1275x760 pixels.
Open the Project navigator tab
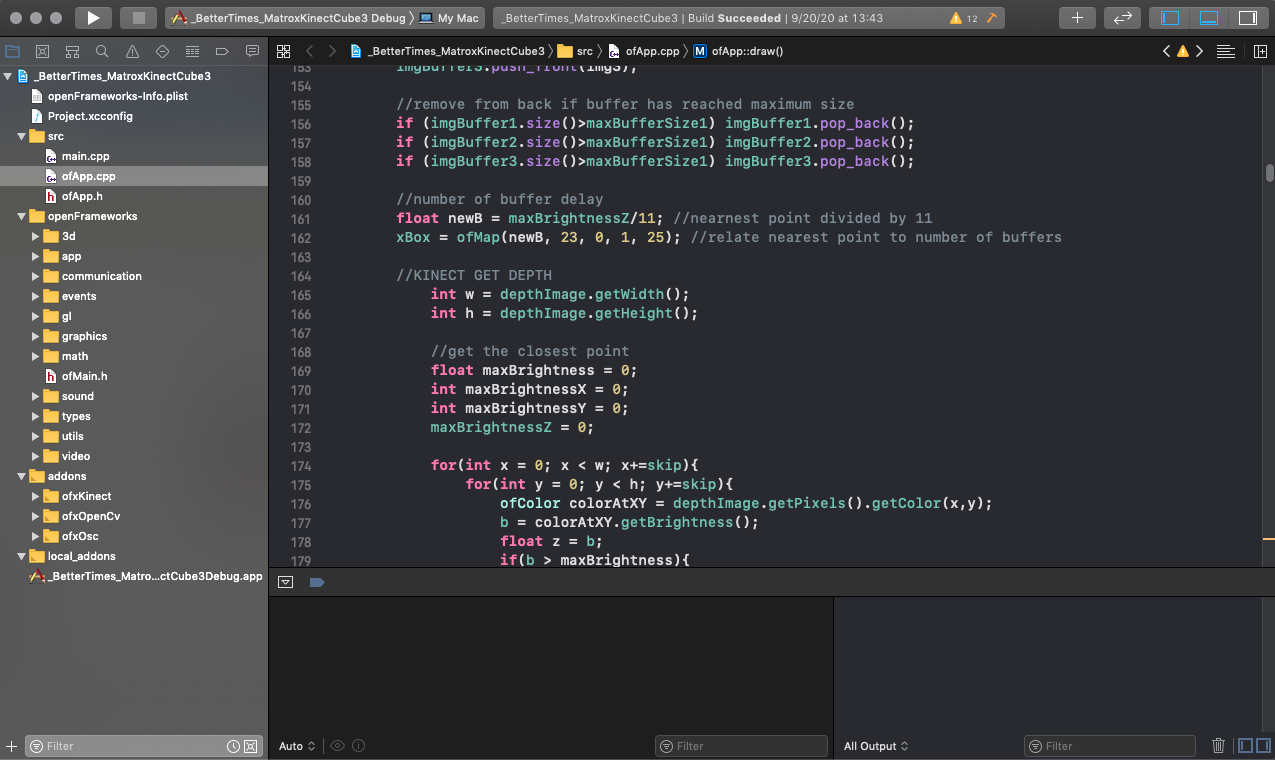coord(13,51)
